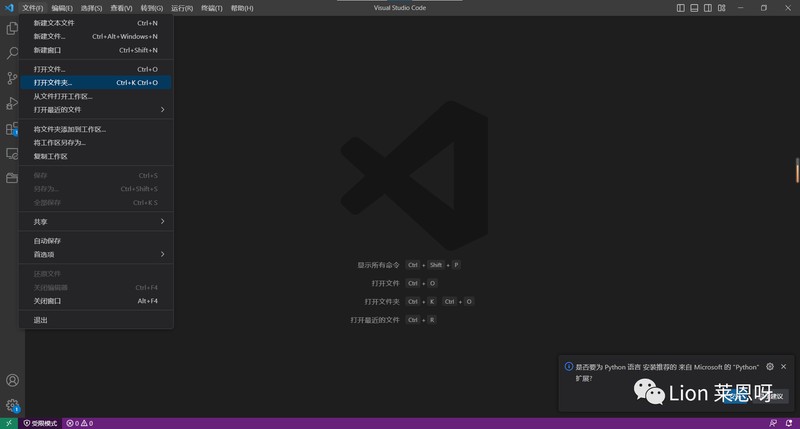Open the Accounts menu icon

coord(12,381)
